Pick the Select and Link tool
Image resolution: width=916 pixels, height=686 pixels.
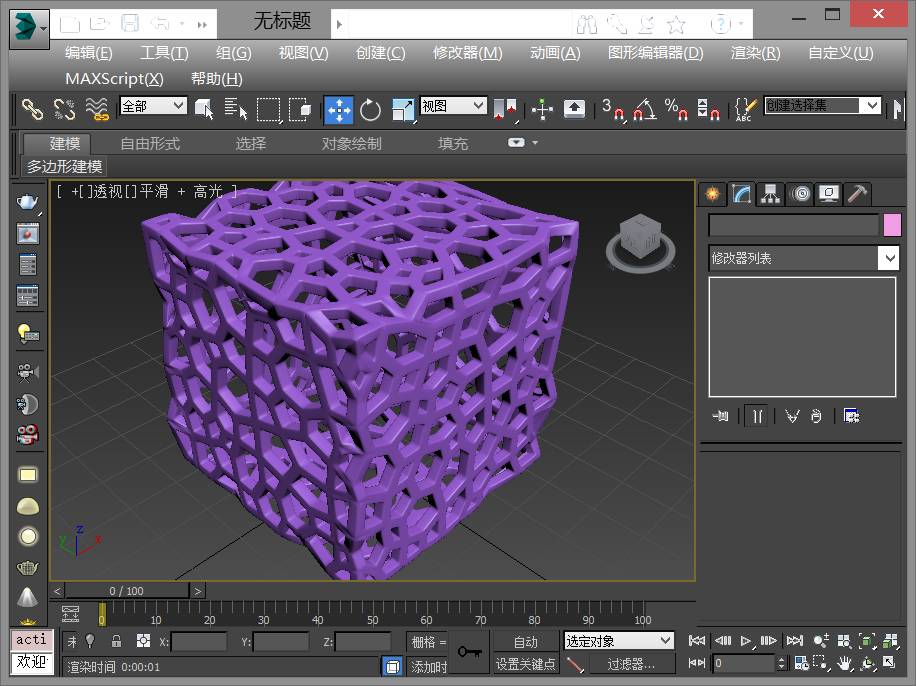(32, 109)
